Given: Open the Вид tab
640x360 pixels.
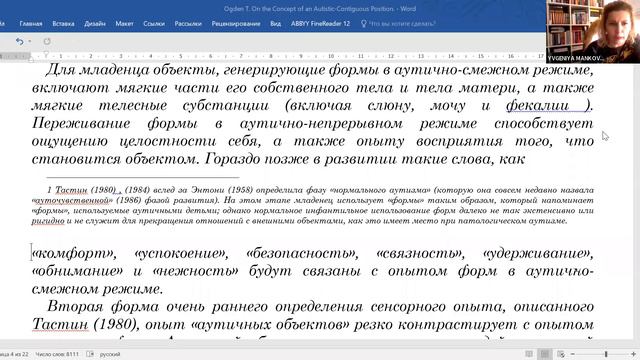Looking at the screenshot, I should click(x=276, y=24).
